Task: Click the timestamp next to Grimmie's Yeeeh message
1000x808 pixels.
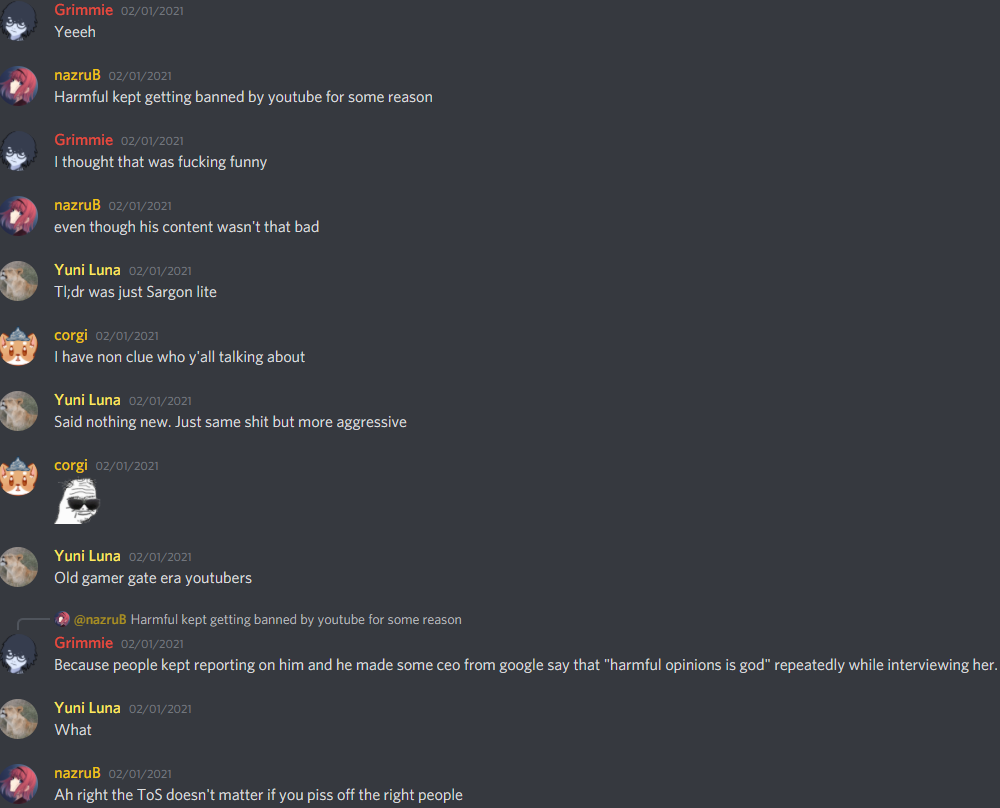Action: tap(152, 11)
